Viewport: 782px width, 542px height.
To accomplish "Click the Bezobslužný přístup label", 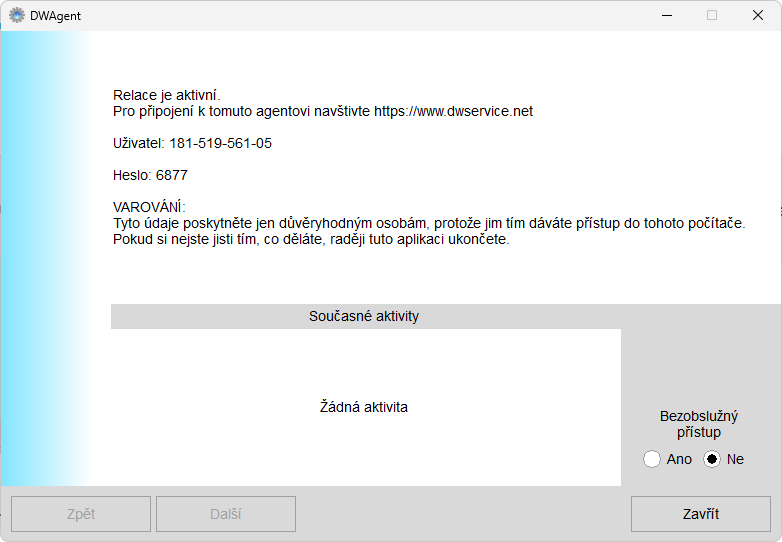I will tap(699, 424).
